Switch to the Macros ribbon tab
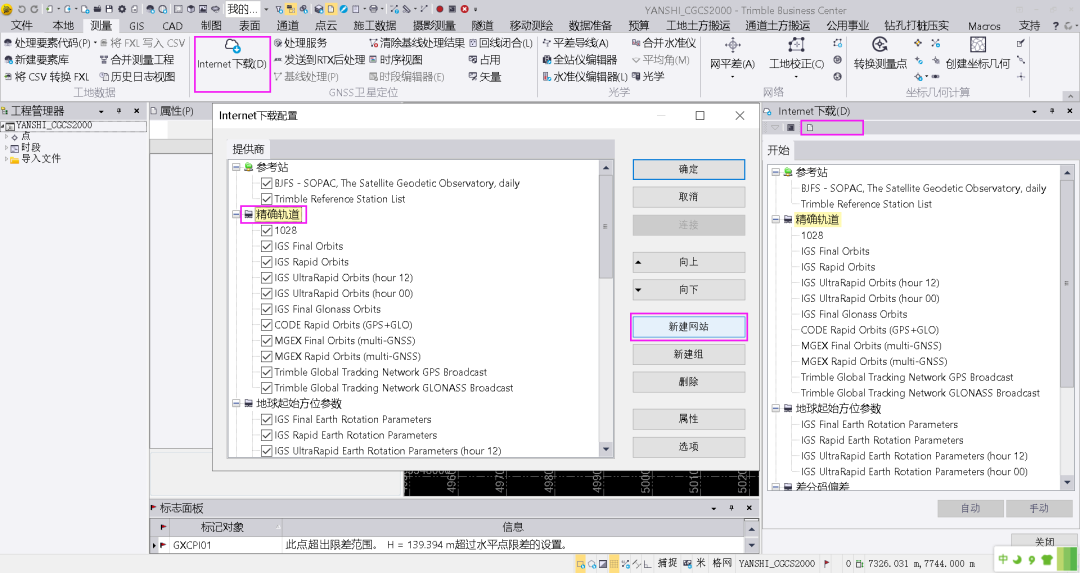Viewport: 1080px width, 573px height. pyautogui.click(x=984, y=25)
